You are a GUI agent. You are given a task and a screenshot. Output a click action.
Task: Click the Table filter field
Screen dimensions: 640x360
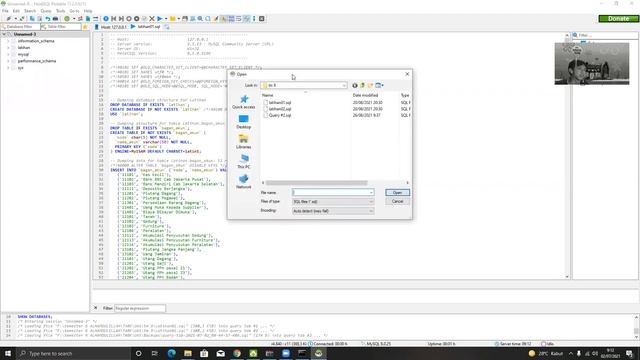[x=60, y=27]
